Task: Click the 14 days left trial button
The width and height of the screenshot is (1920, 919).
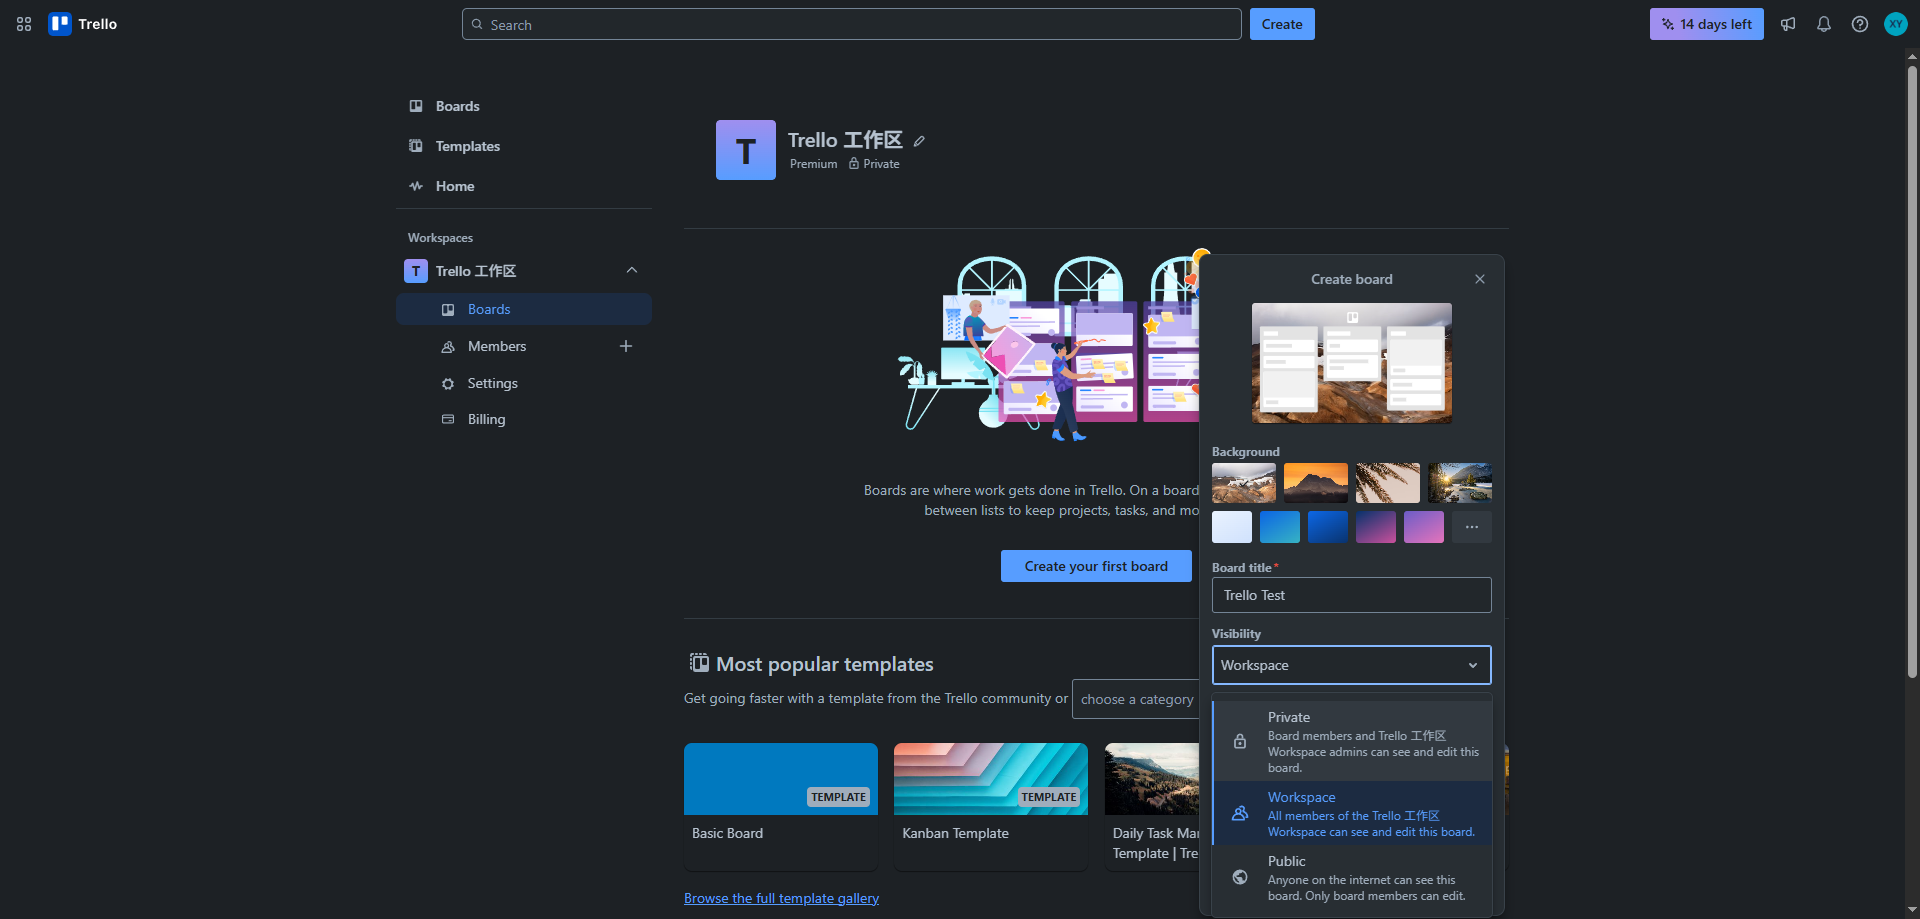Action: (1707, 24)
